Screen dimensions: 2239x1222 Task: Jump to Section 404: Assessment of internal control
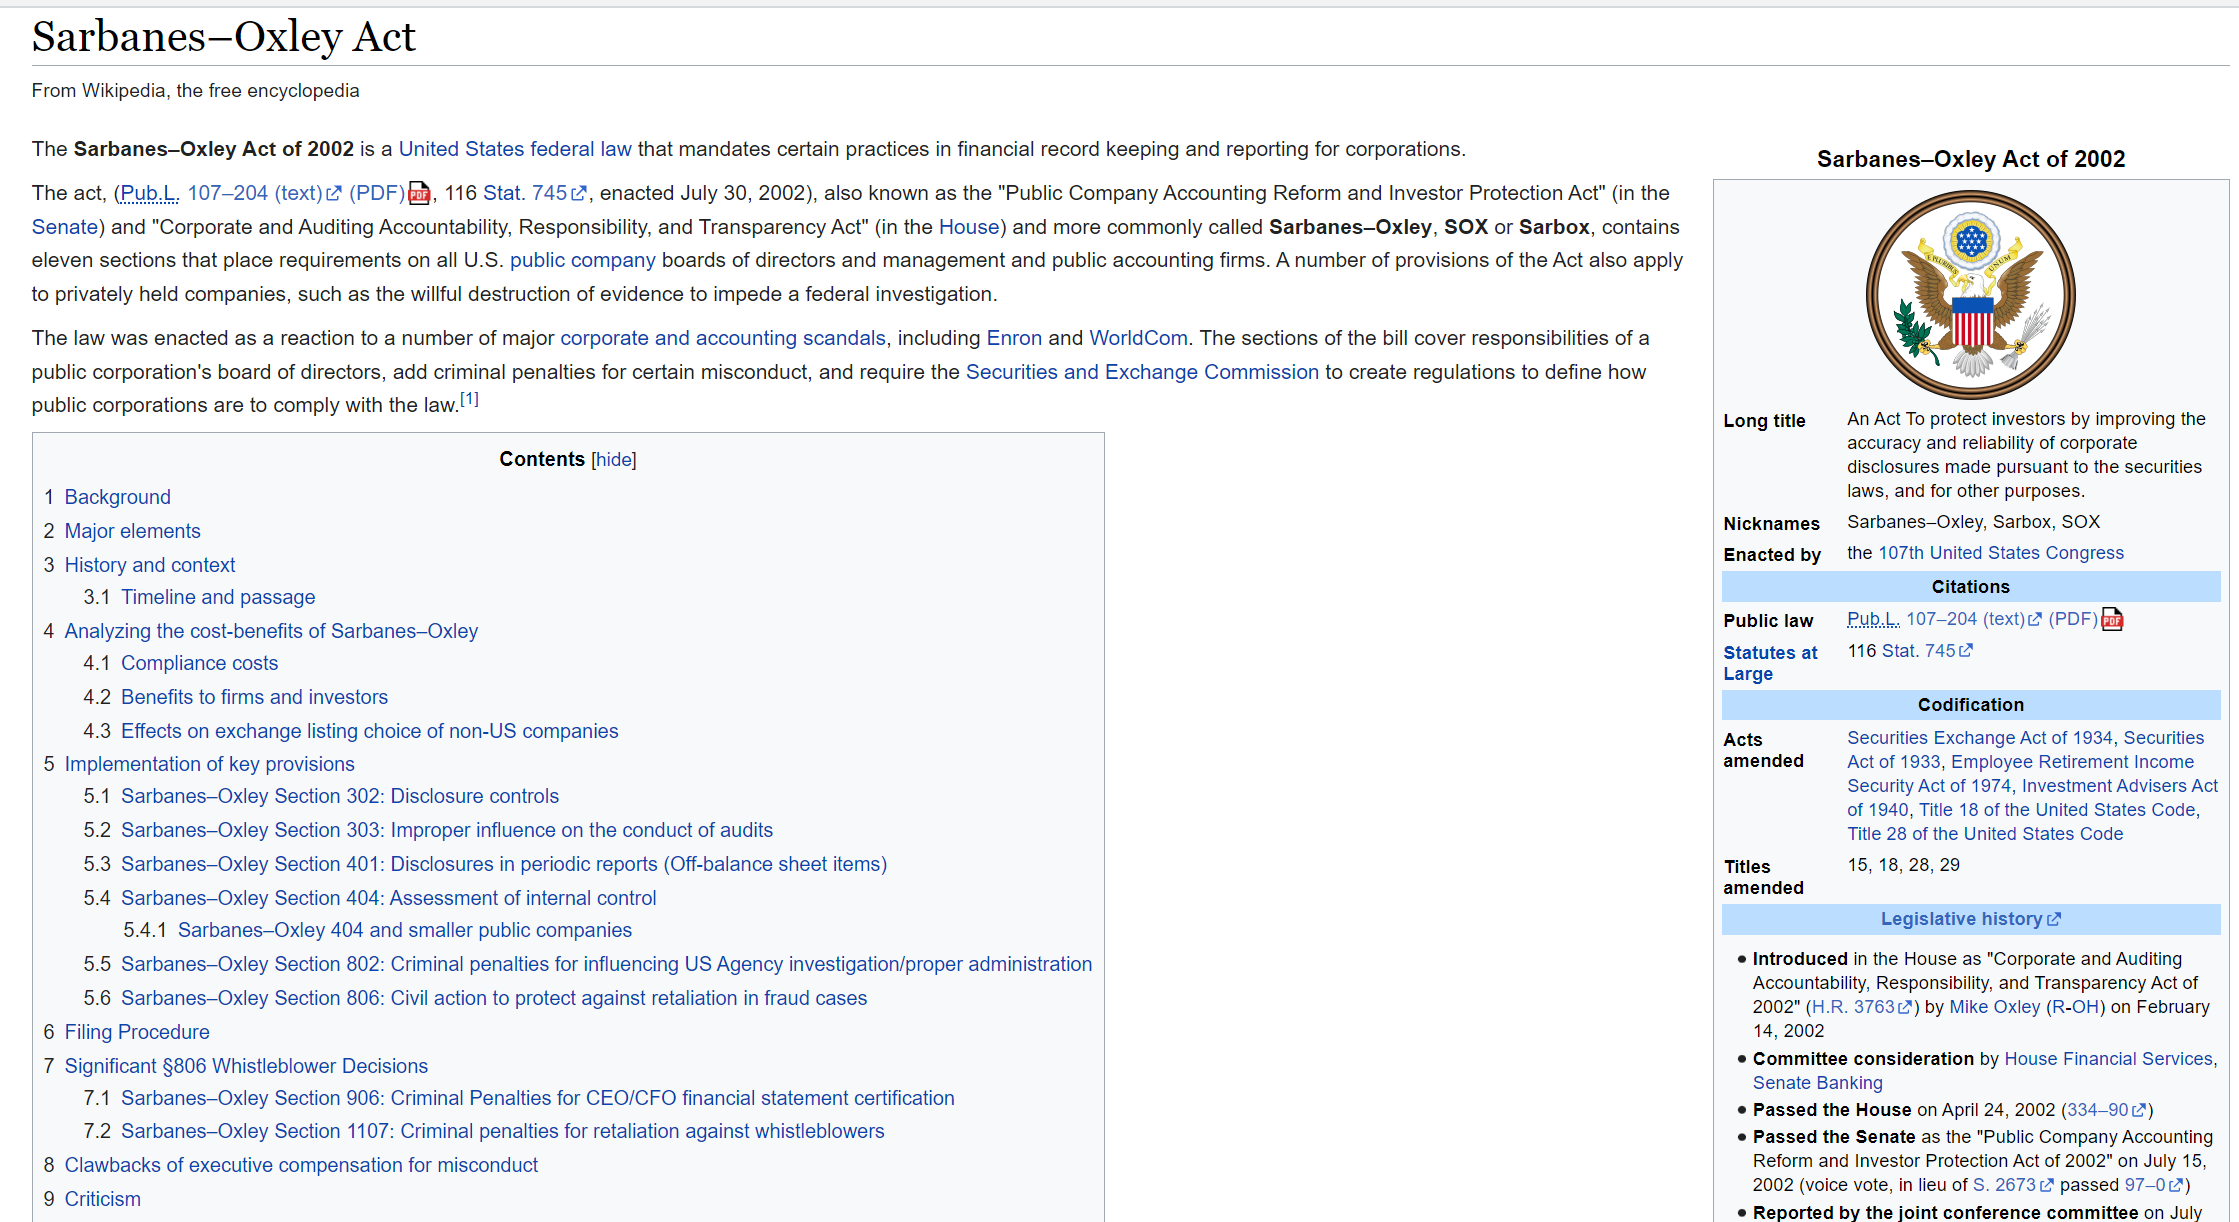[389, 898]
